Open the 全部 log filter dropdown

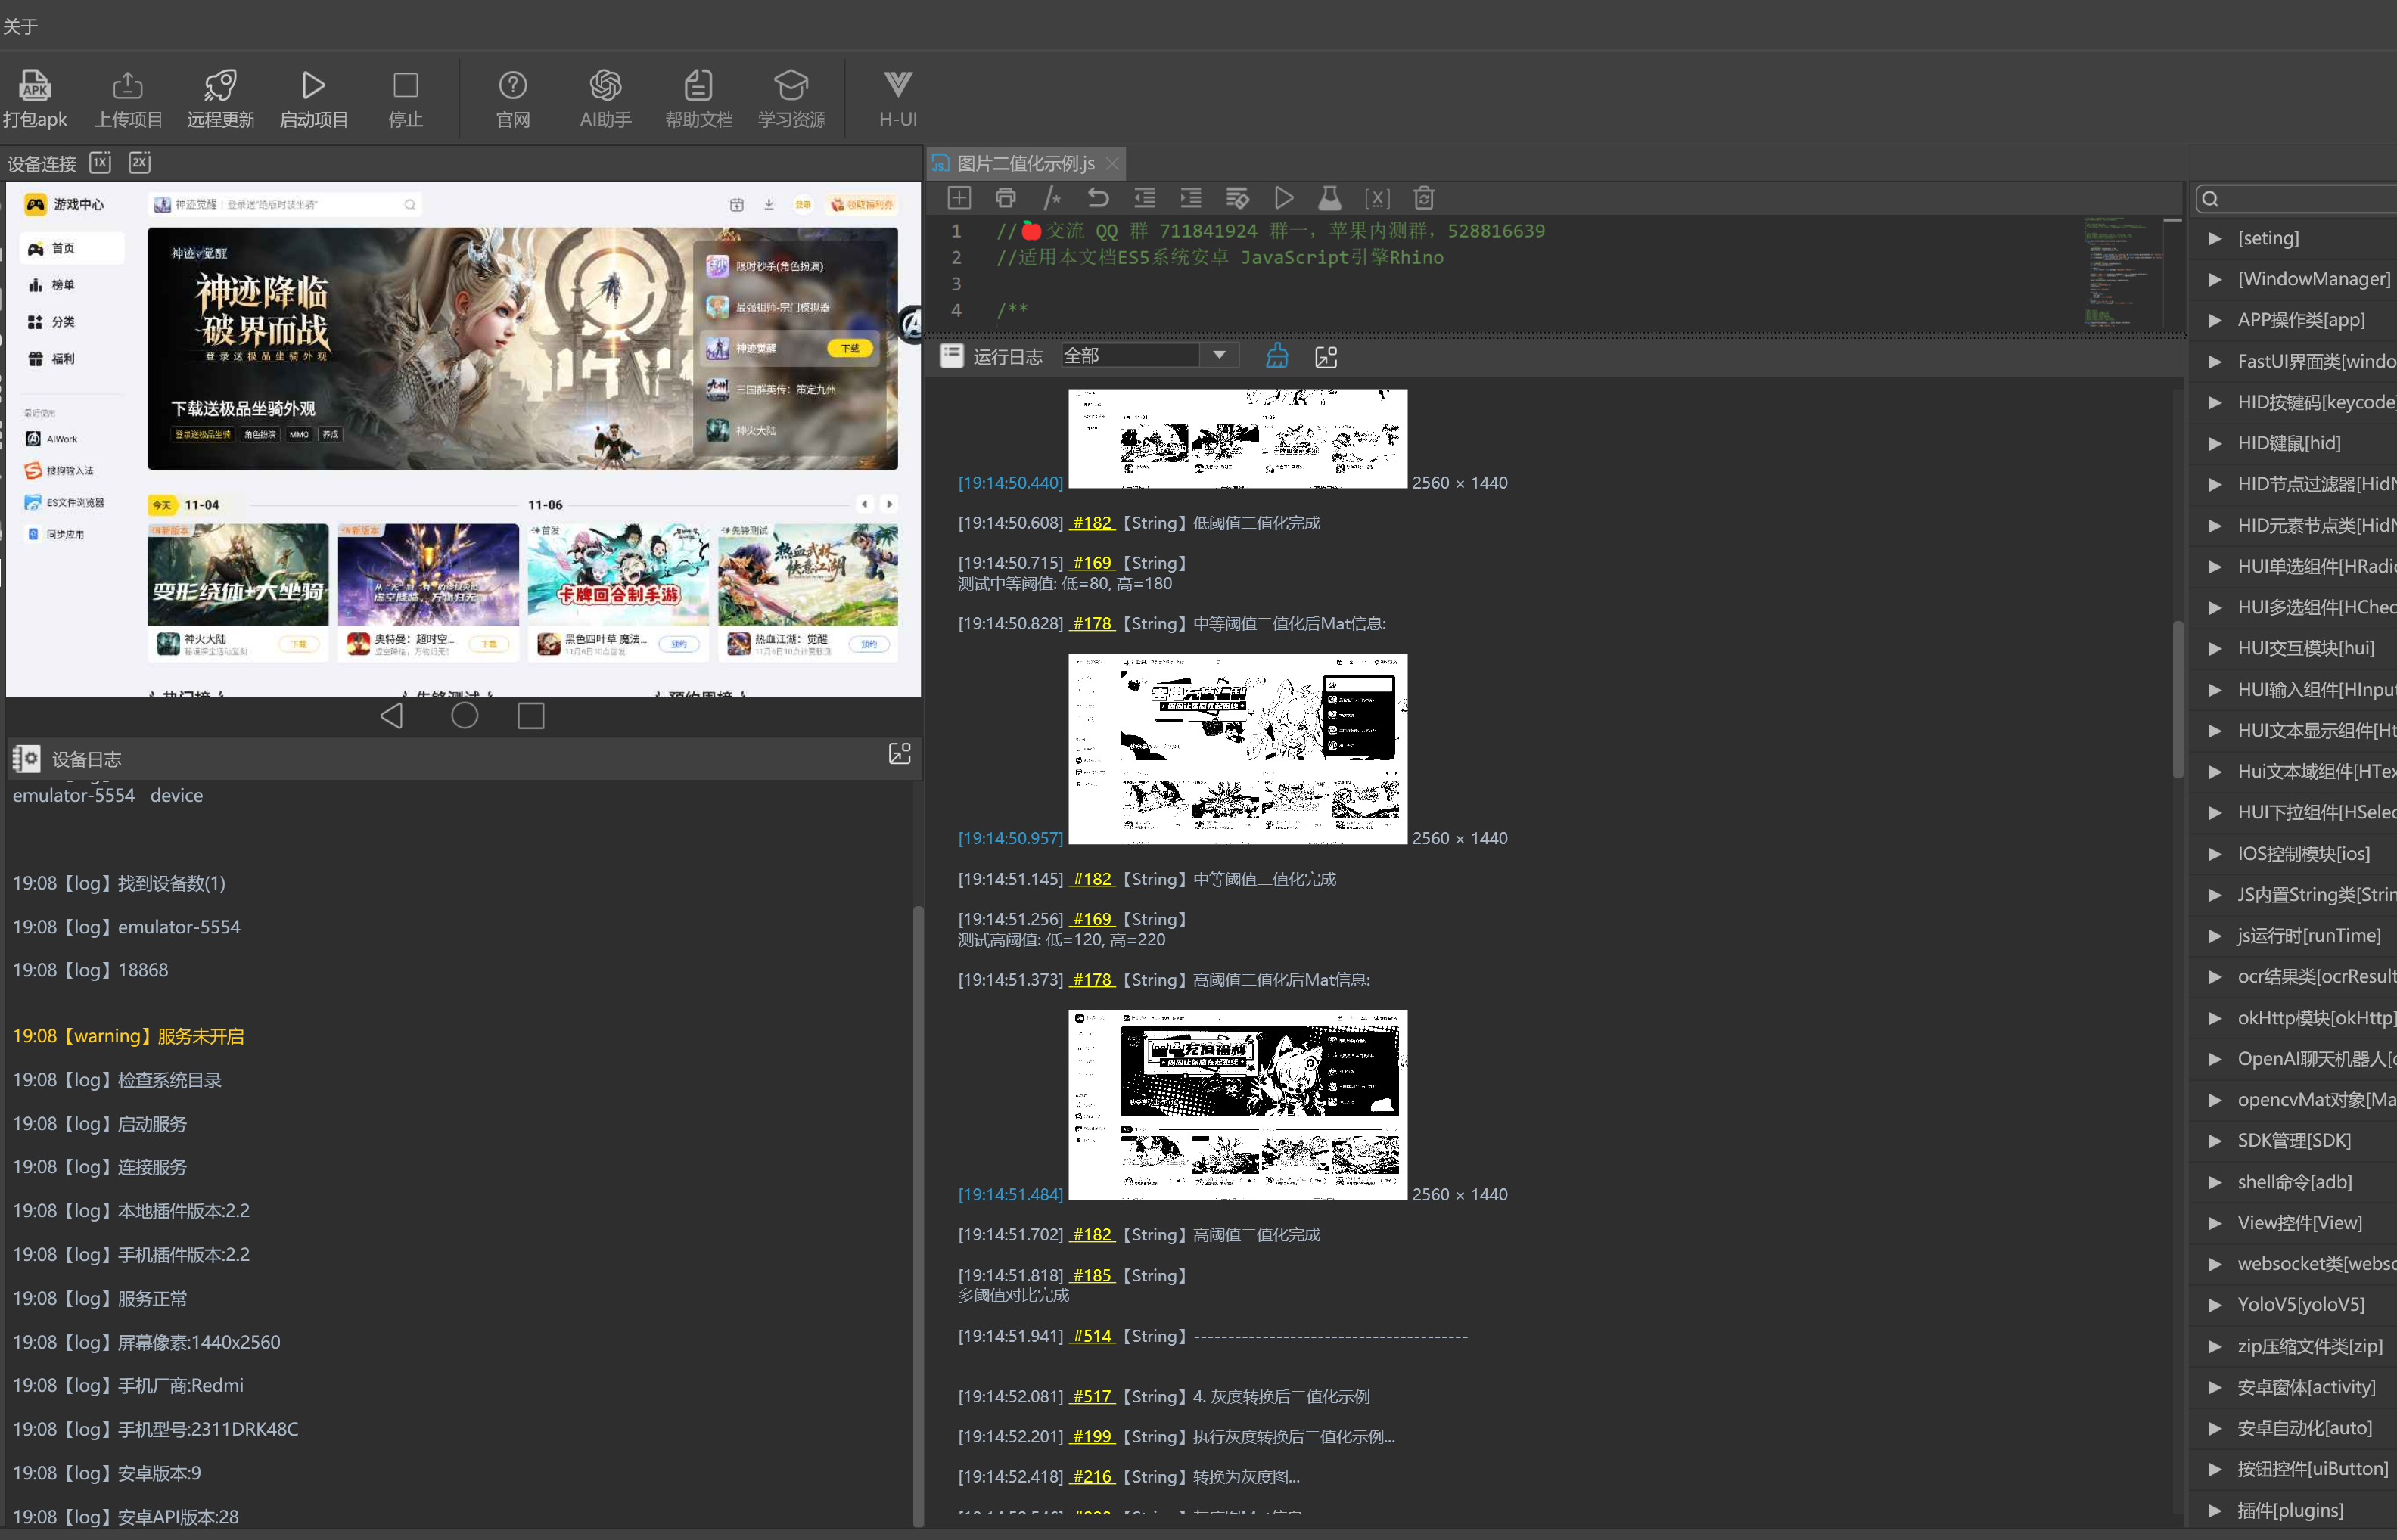coord(1219,355)
